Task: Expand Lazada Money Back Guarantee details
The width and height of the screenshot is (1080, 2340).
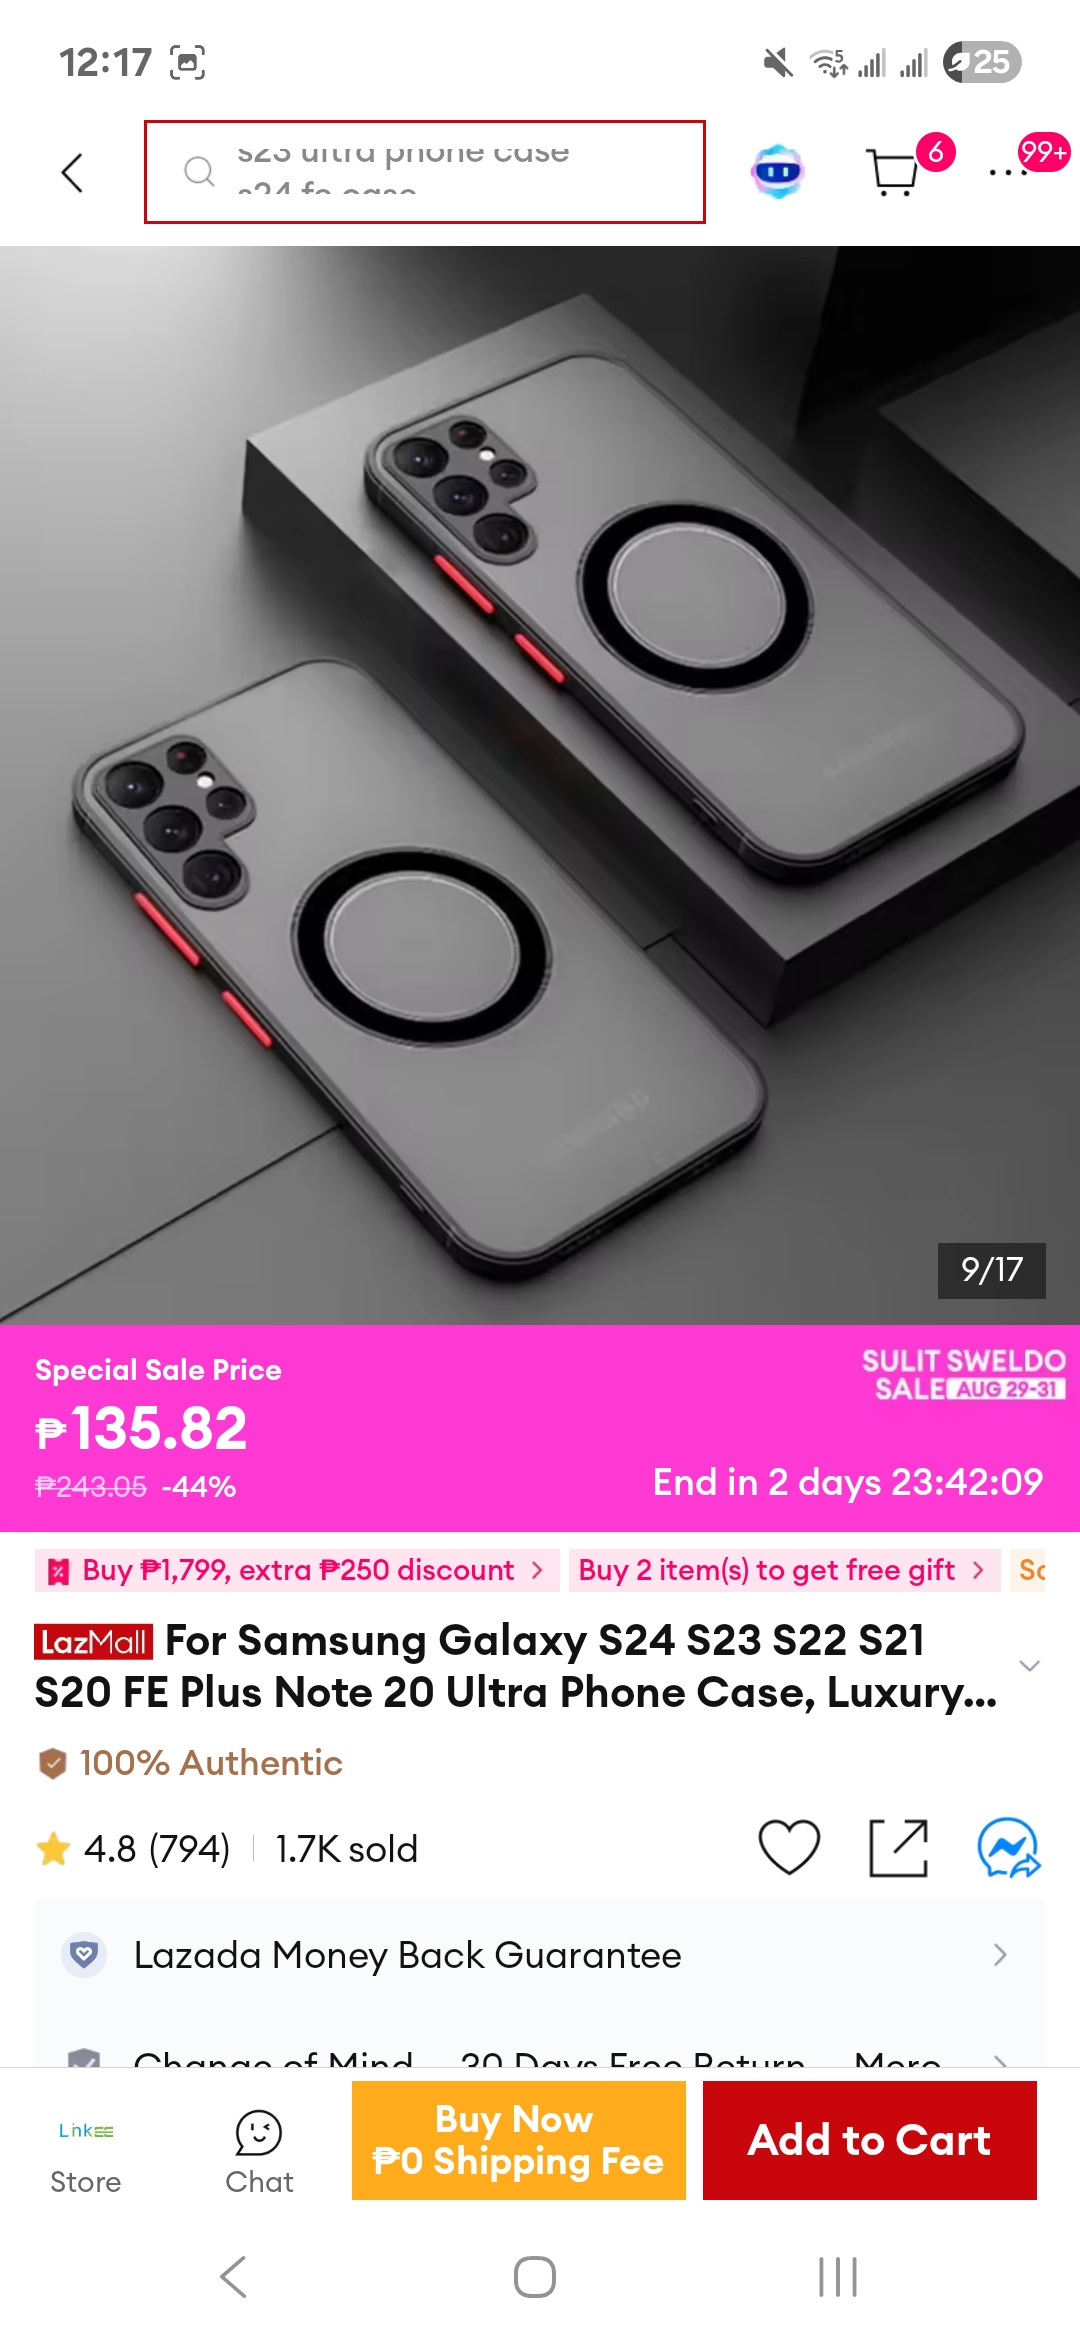Action: tap(540, 1955)
